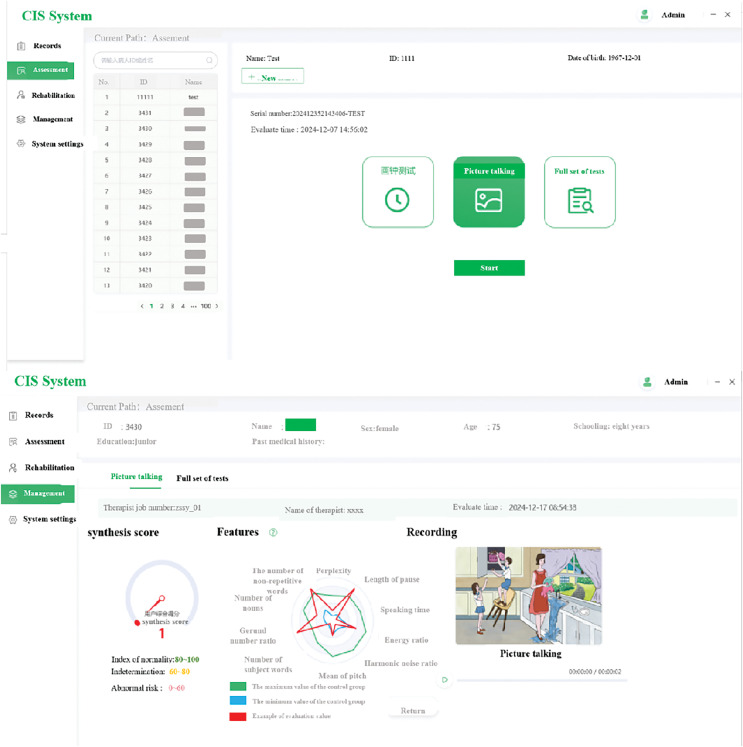Open Rehabilitation in lower window sidebar
This screenshot has height=747, width=743.
(50, 468)
